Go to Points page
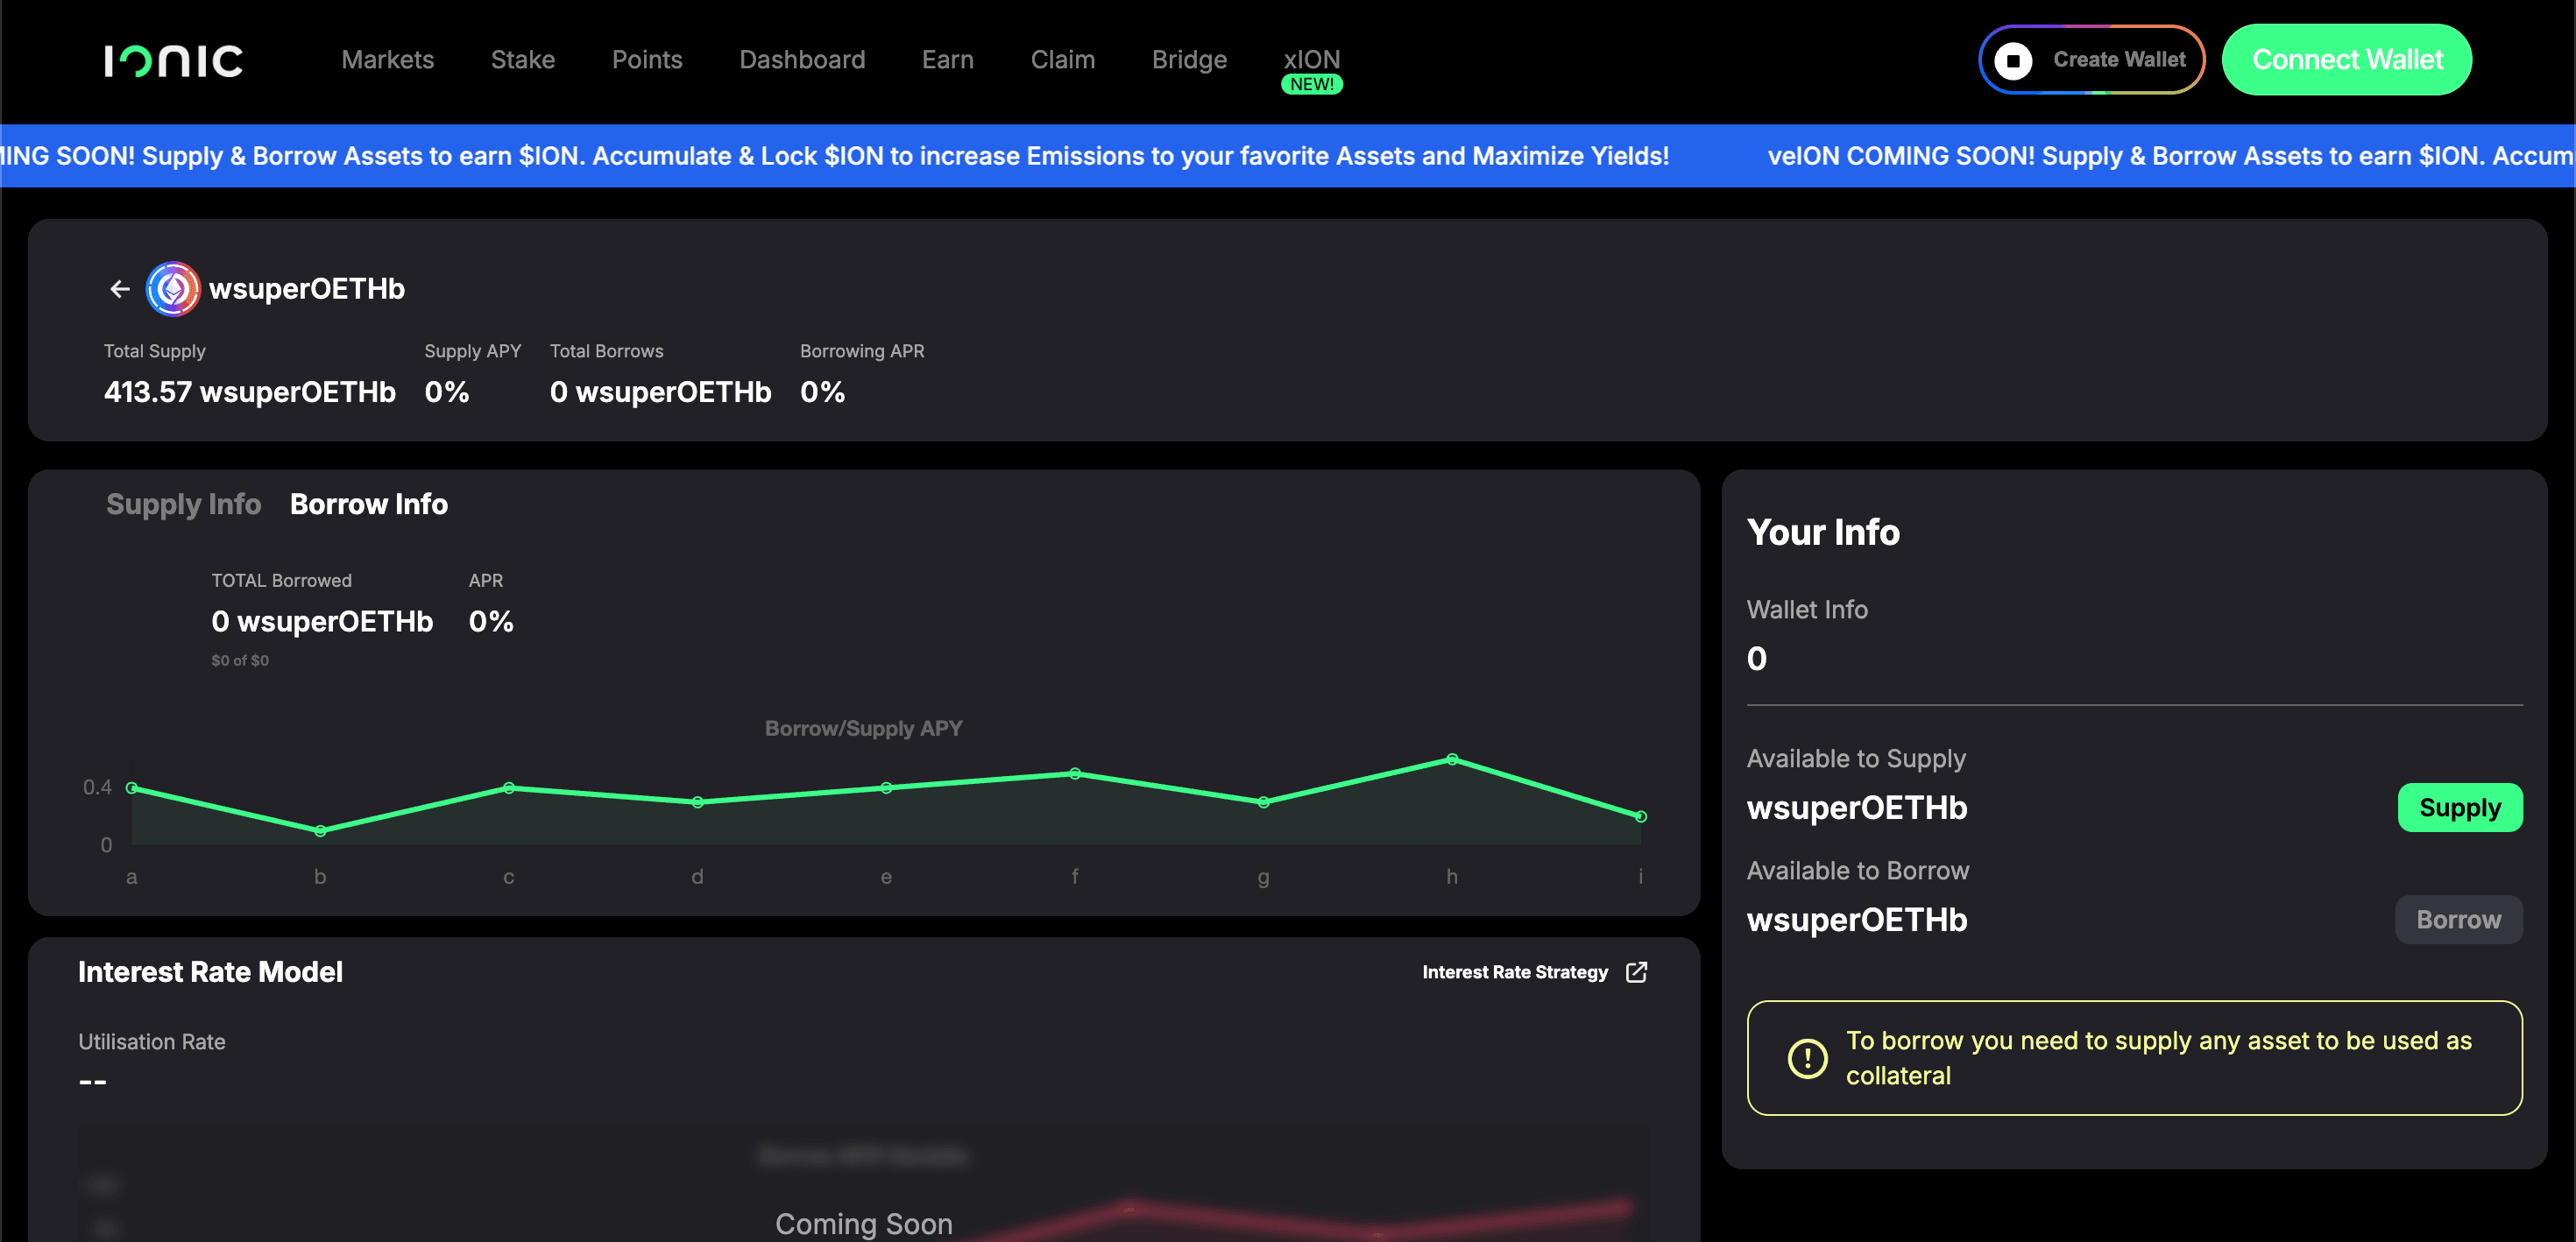Screen dimensions: 2576x1242 [647, 60]
